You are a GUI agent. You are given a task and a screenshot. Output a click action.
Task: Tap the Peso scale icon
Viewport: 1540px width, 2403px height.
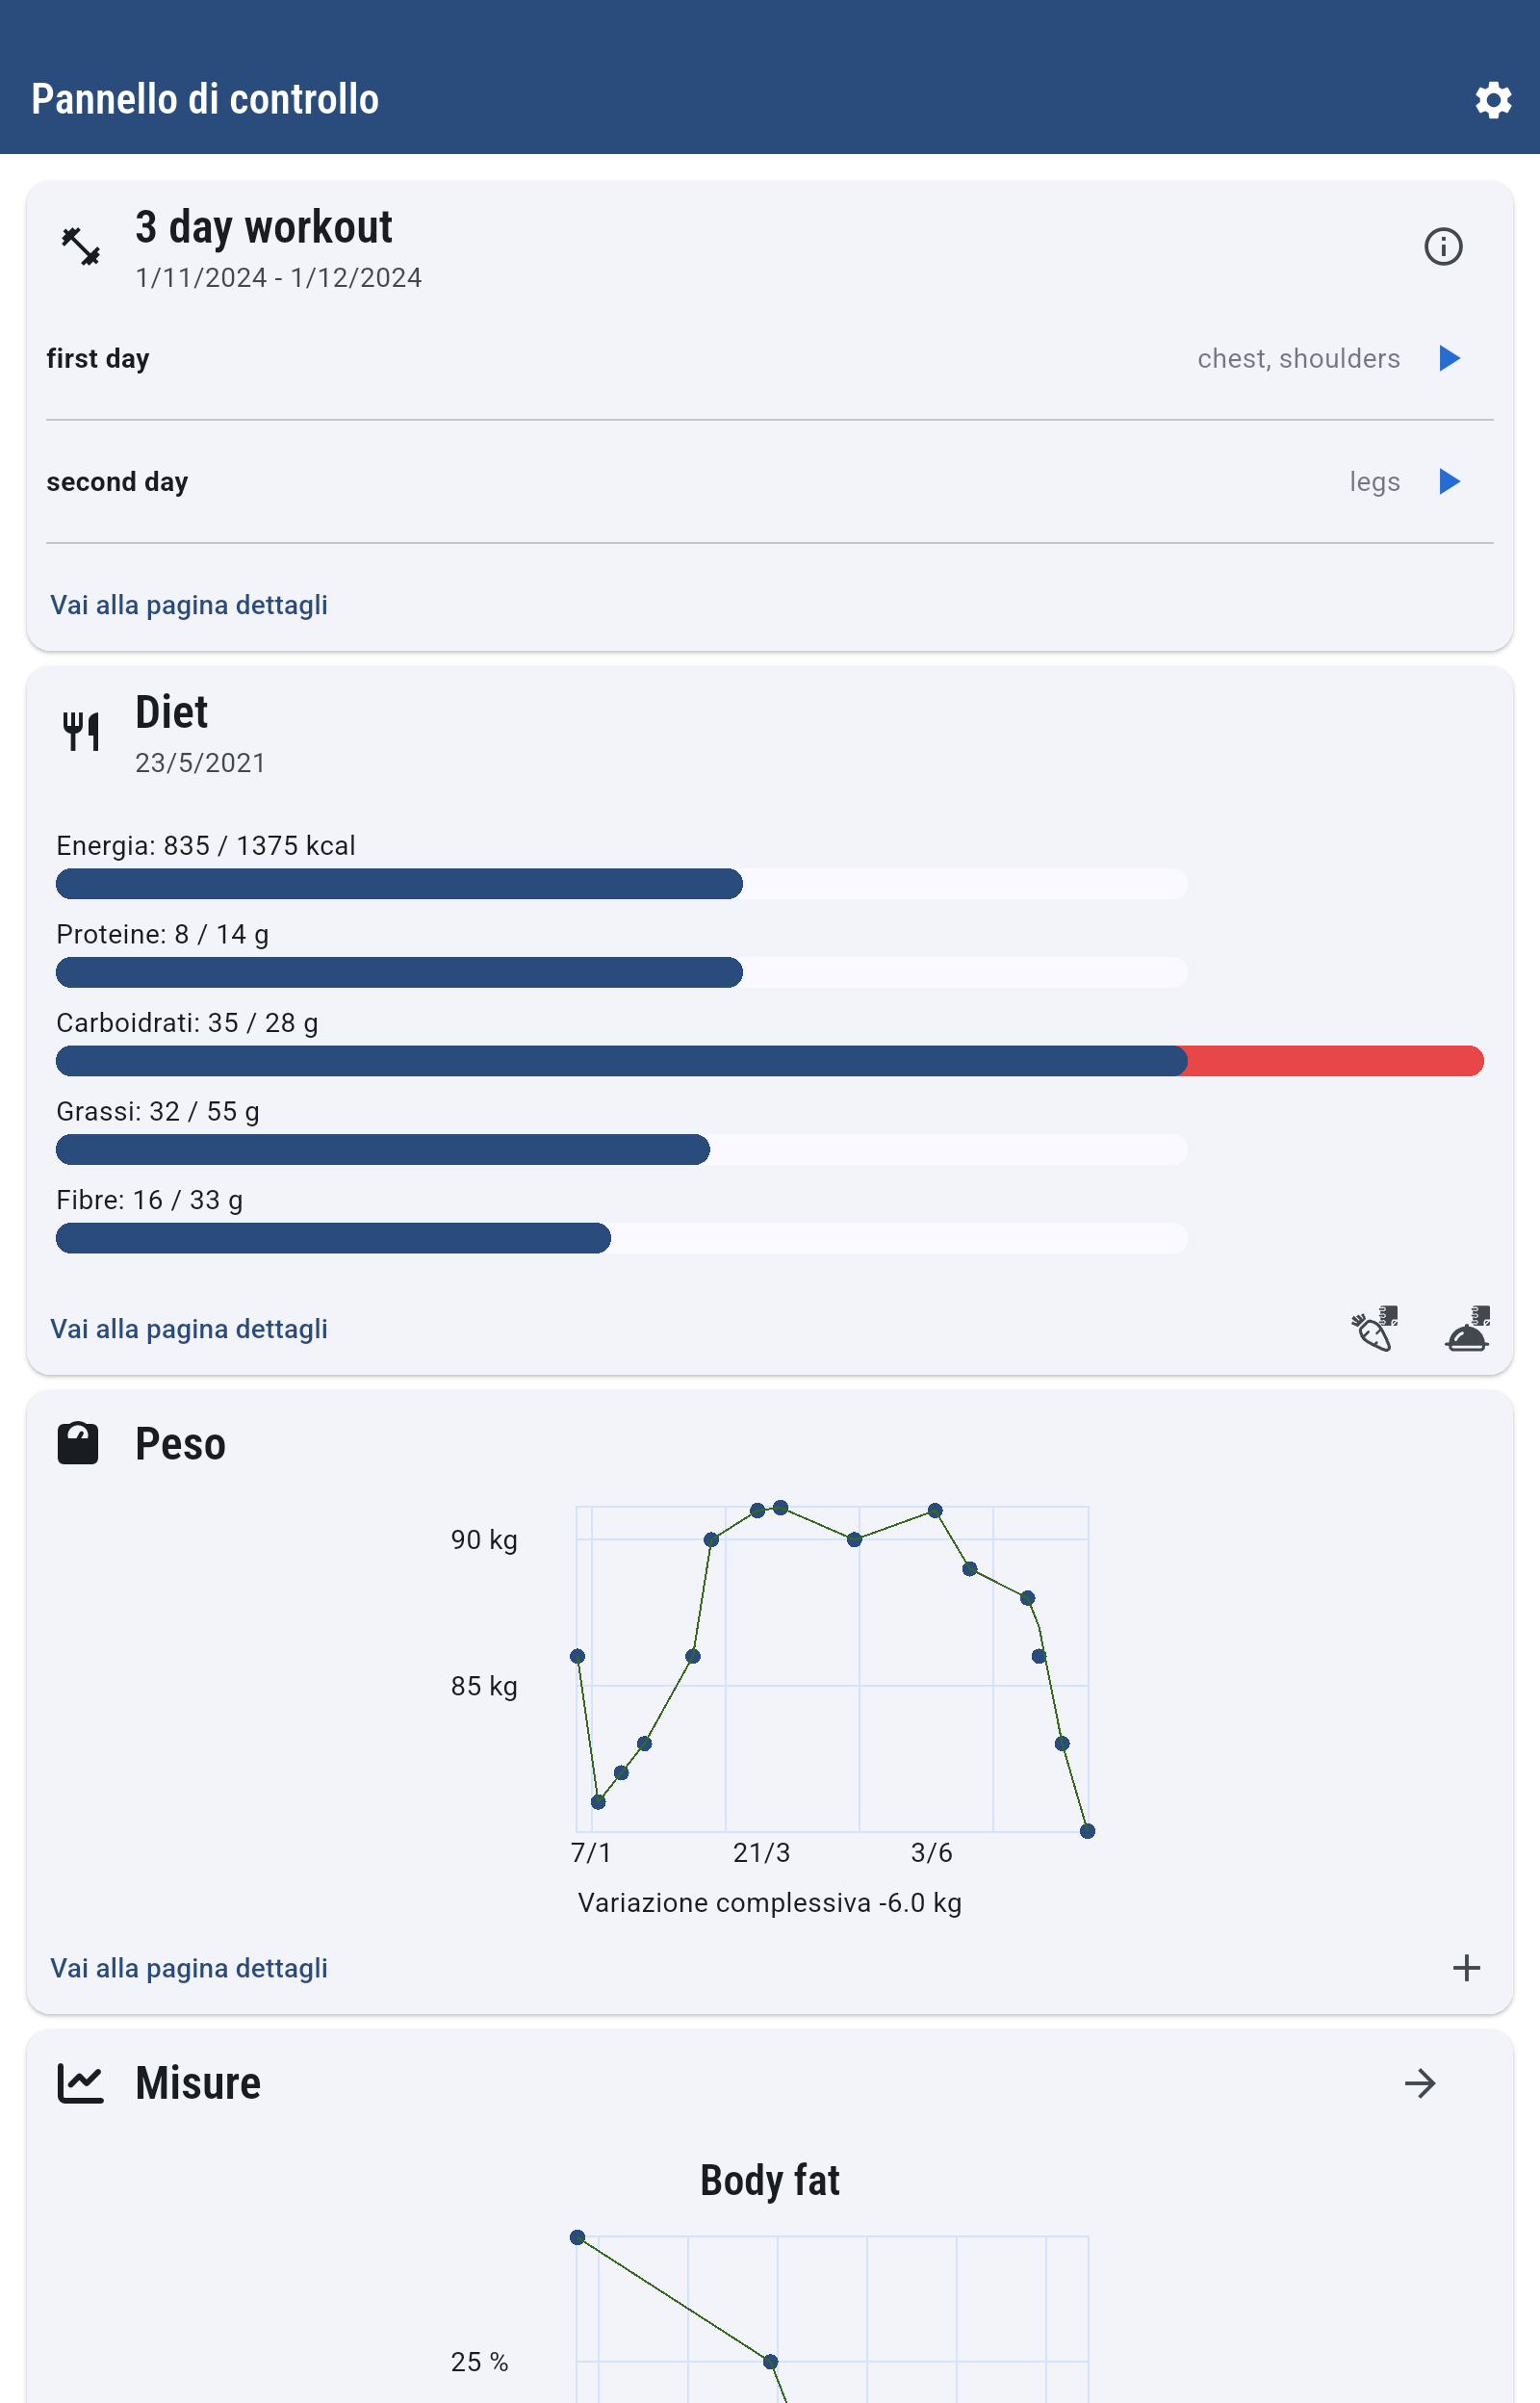pos(78,1443)
